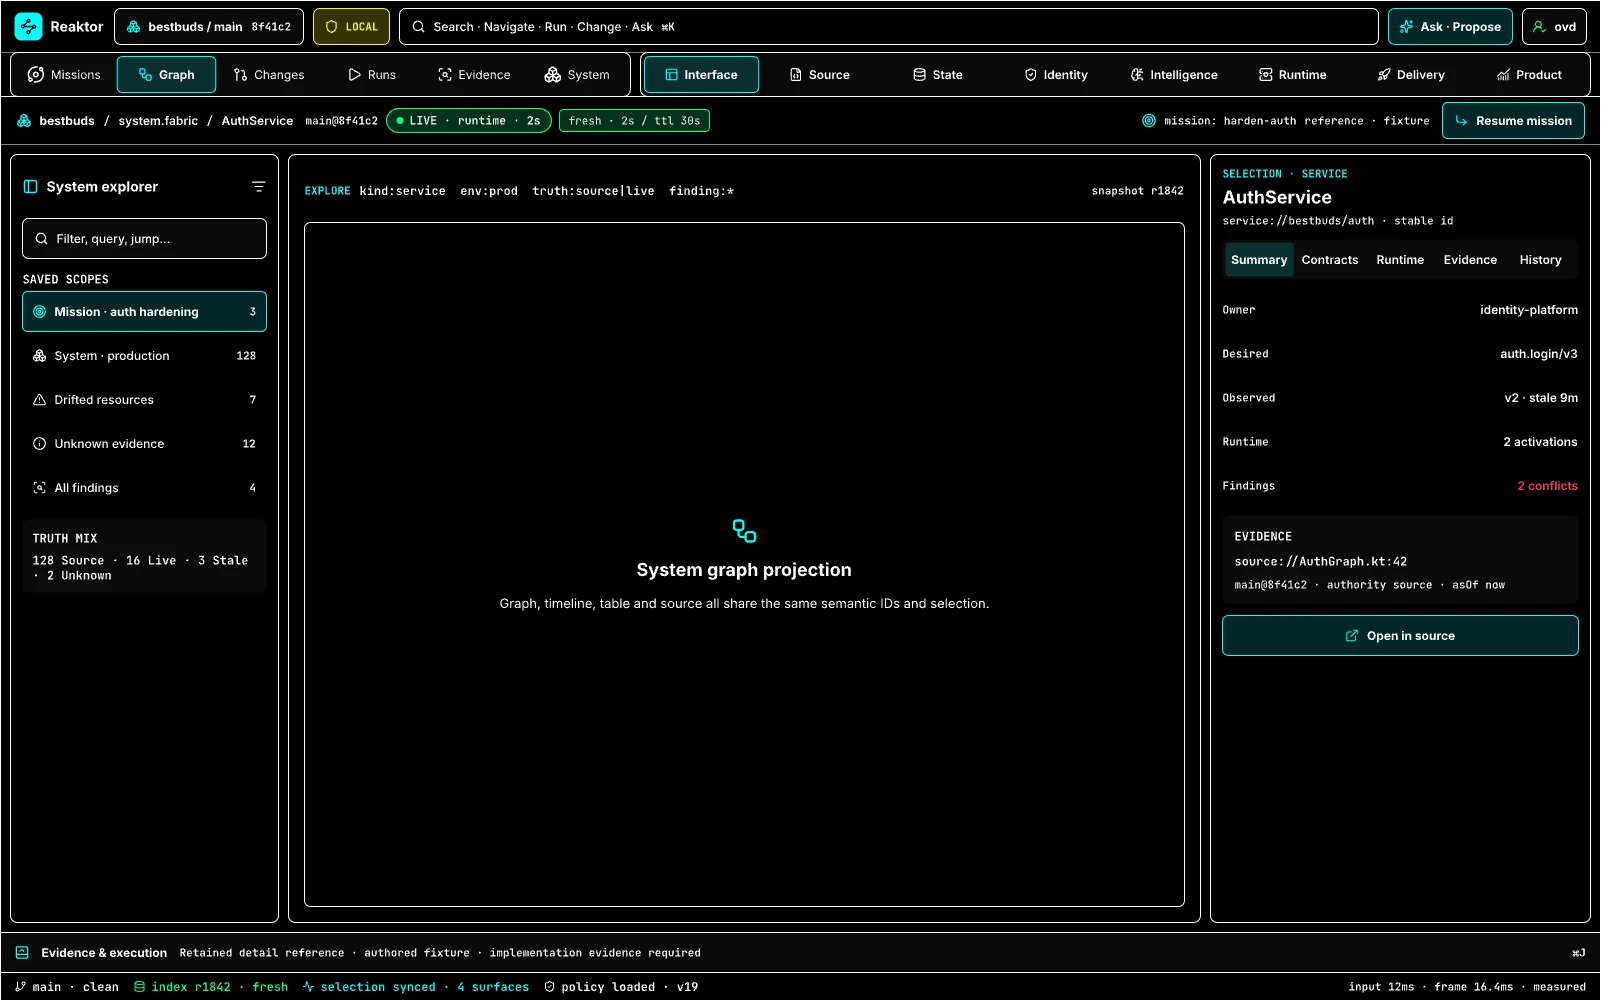Click the ovd user profile icon
Viewport: 1601px width, 1001px height.
click(x=1539, y=27)
